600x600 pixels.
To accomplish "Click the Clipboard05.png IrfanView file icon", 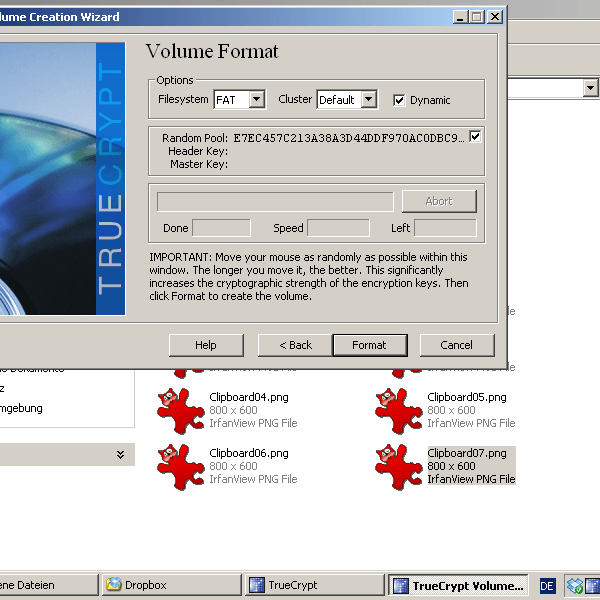I will (399, 411).
